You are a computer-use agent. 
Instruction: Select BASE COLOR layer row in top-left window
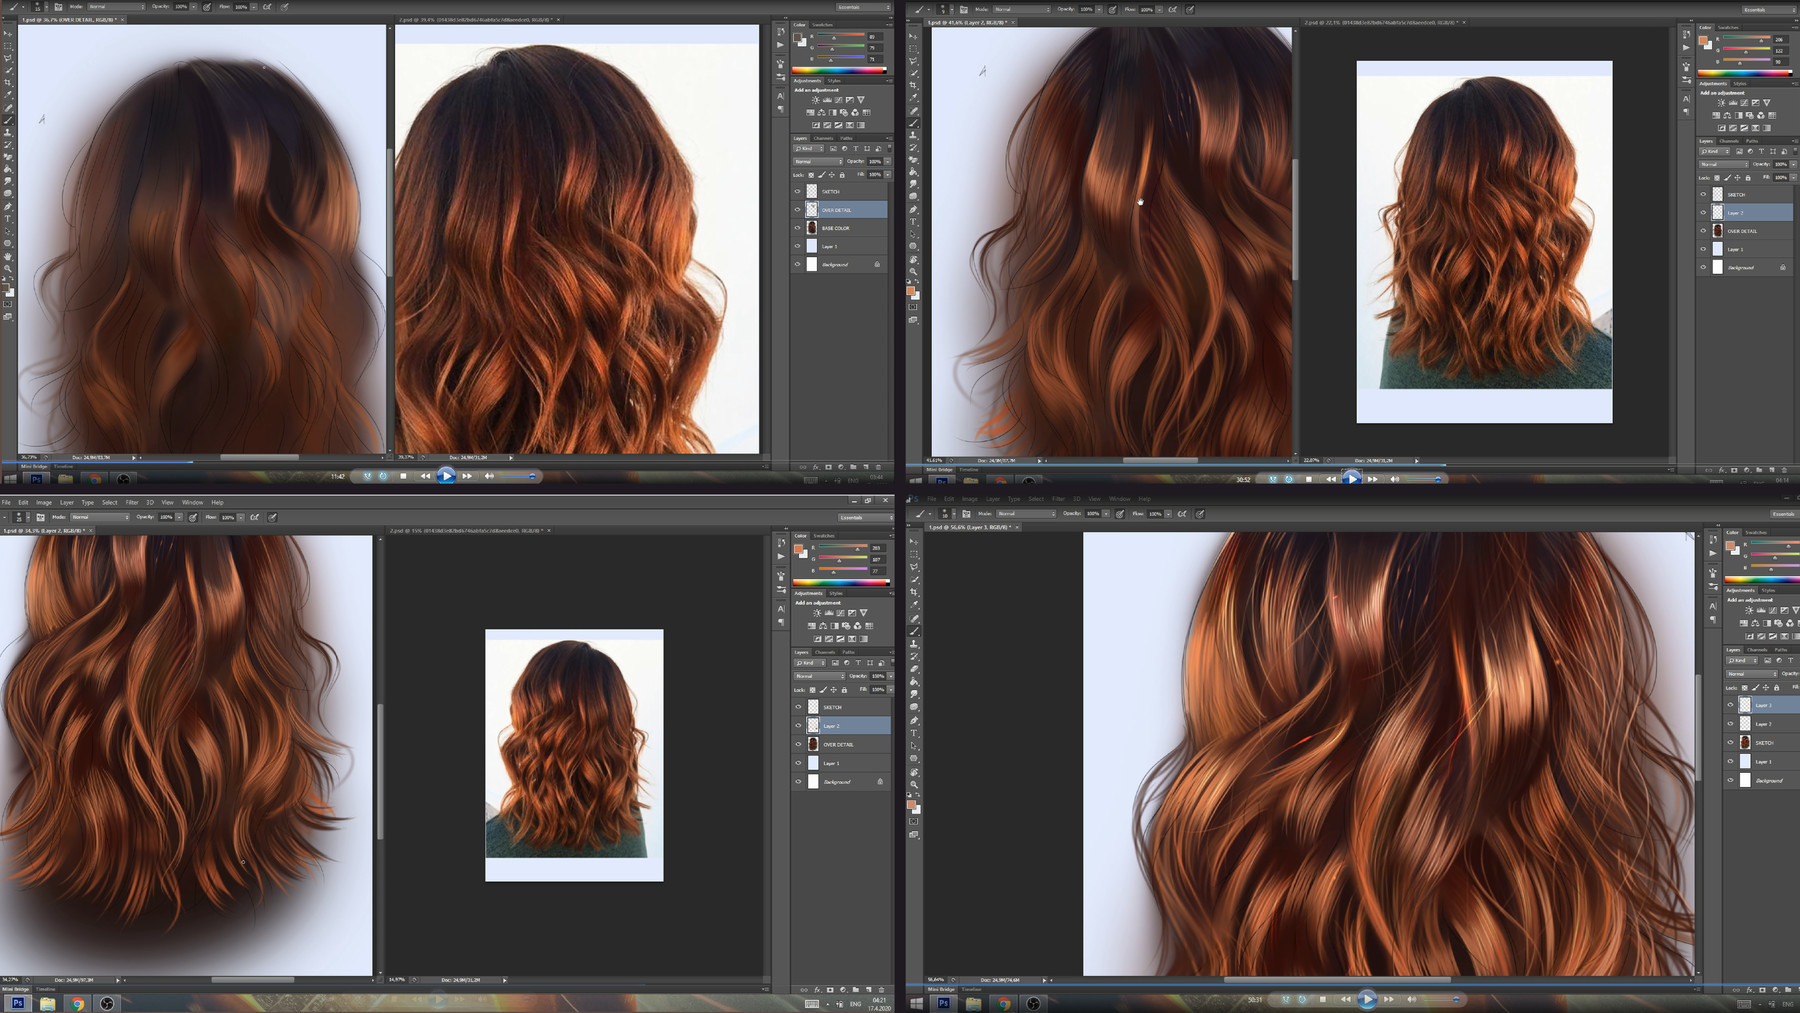[839, 228]
